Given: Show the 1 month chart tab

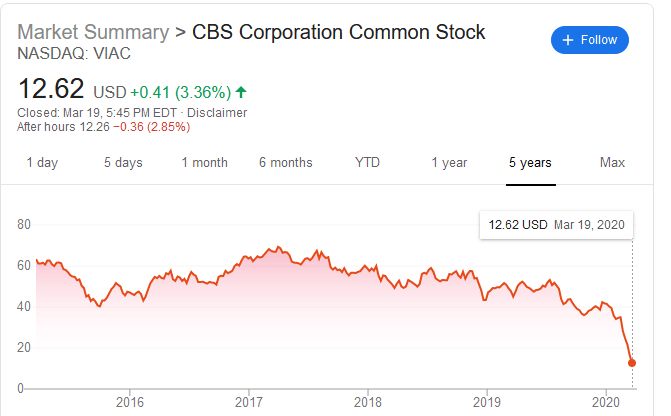Looking at the screenshot, I should click(205, 162).
